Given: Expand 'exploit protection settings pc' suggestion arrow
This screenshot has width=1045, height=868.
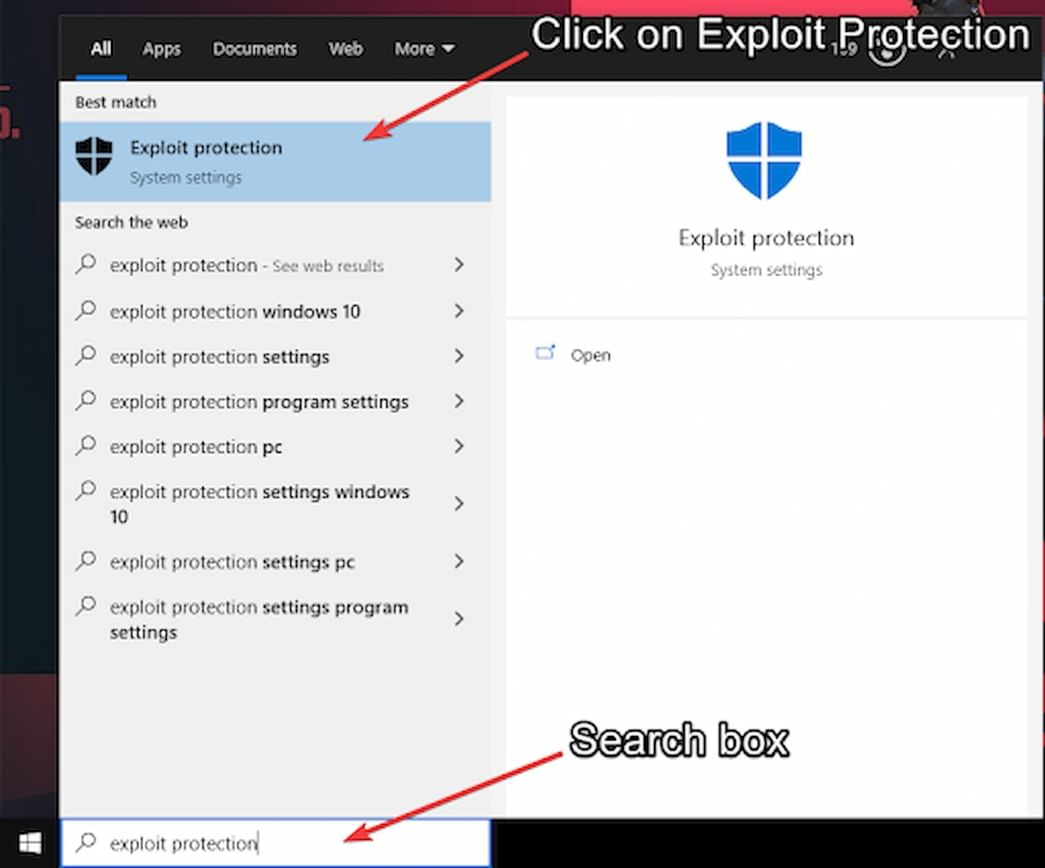Looking at the screenshot, I should pyautogui.click(x=458, y=562).
